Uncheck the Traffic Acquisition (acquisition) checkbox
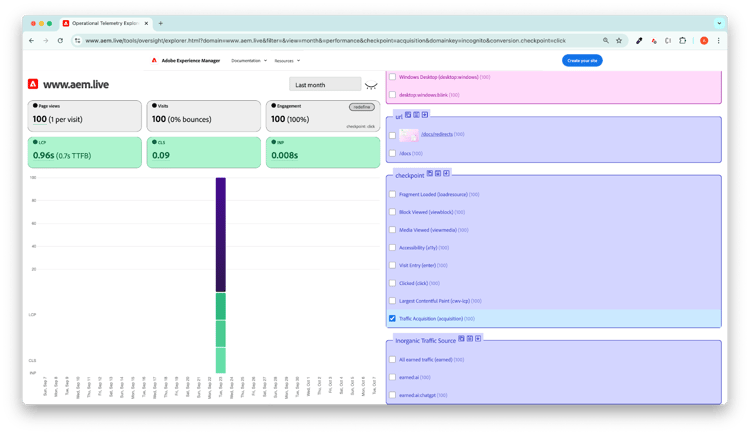Viewport: 750px width, 434px height. 393,319
